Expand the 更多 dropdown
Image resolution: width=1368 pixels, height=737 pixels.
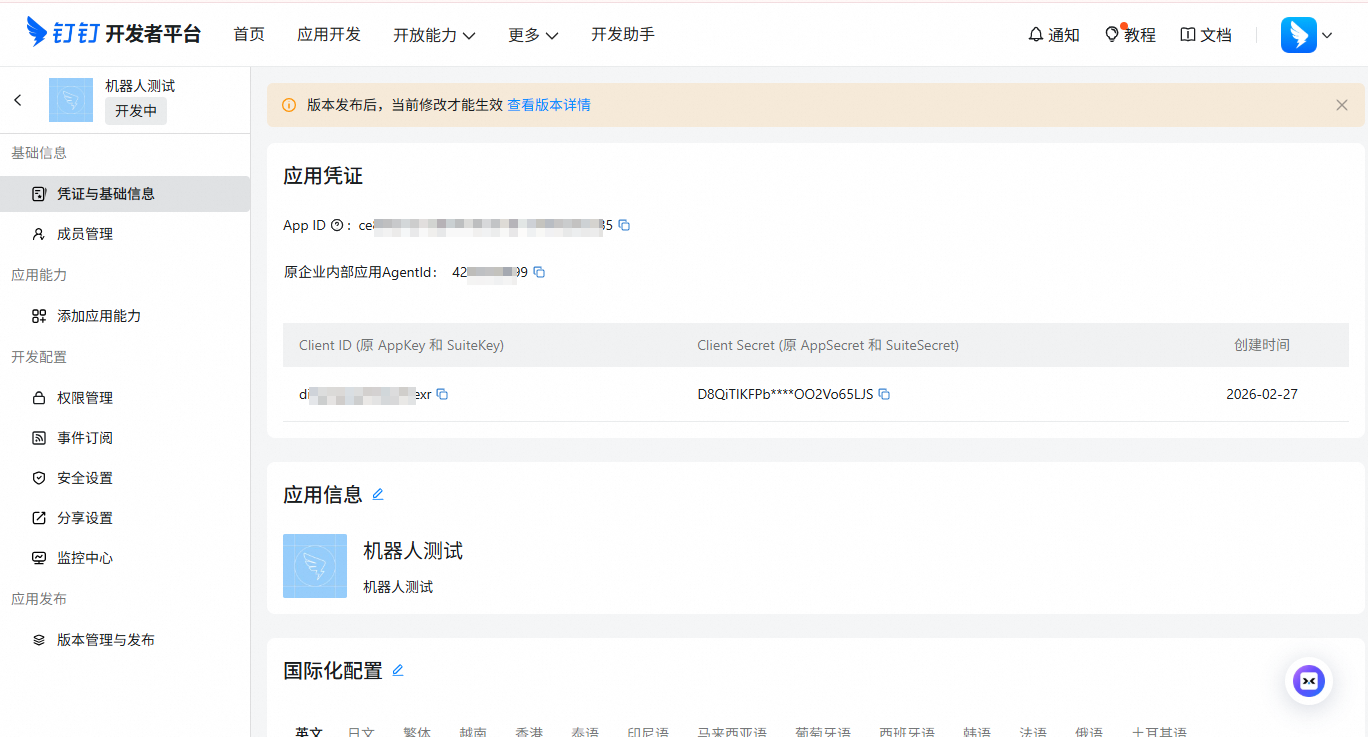[533, 34]
